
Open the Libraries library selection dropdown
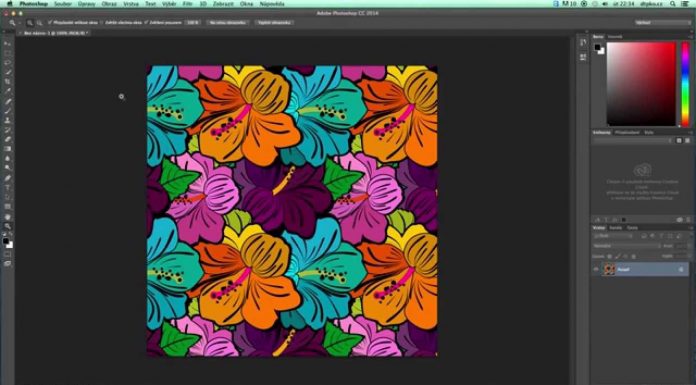coord(633,140)
